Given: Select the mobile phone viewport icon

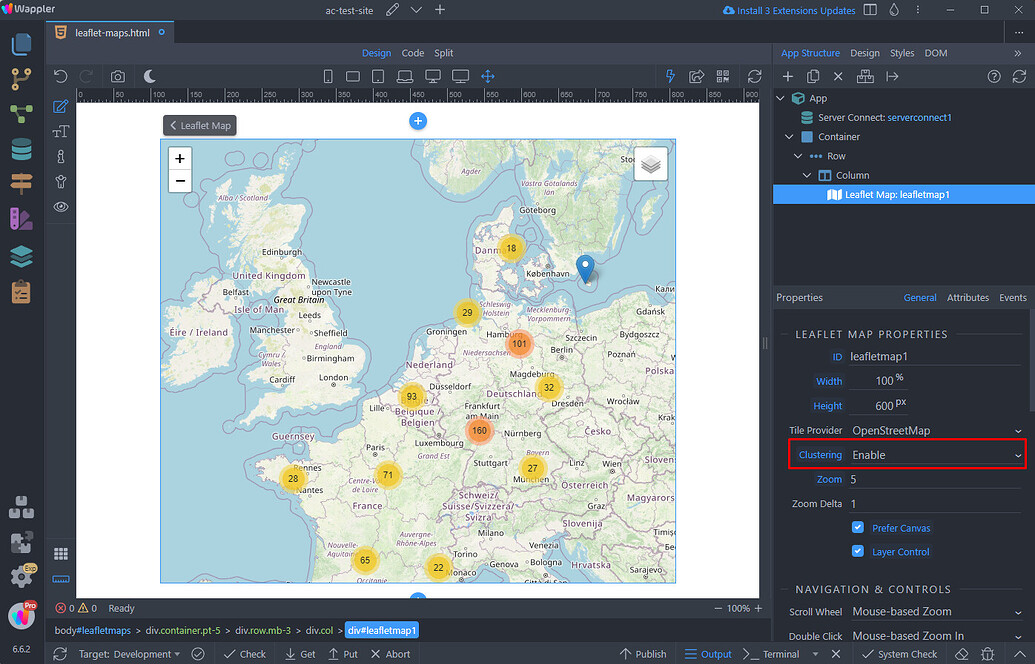Looking at the screenshot, I should (328, 75).
